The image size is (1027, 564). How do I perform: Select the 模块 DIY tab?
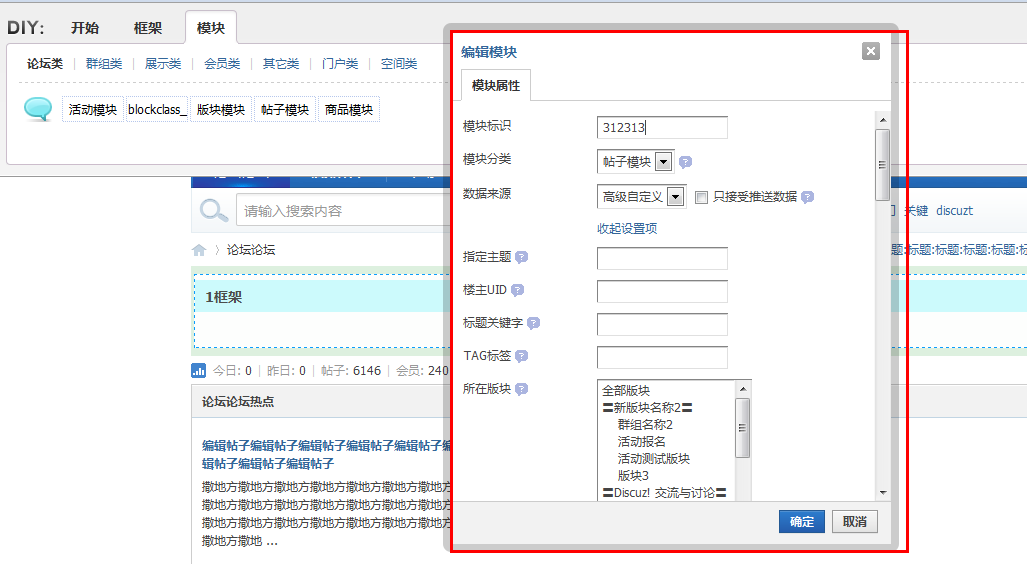[211, 28]
